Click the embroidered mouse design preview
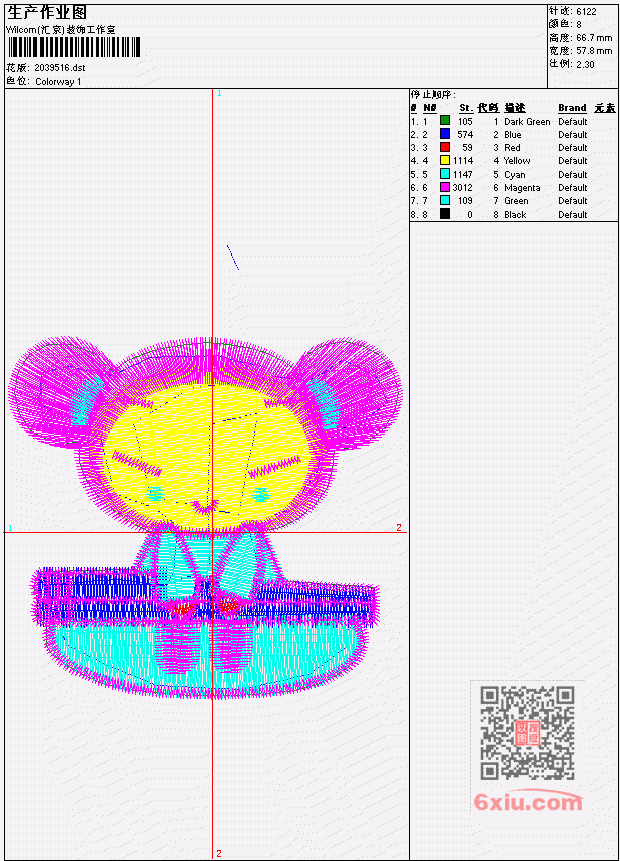This screenshot has height=861, width=620. click(x=205, y=517)
